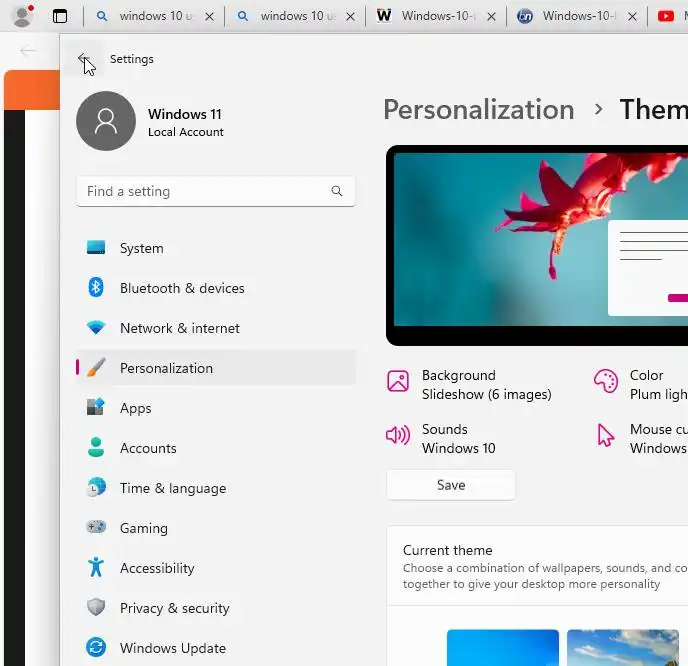This screenshot has width=688, height=666.
Task: Open Time & language settings
Action: (x=215, y=488)
